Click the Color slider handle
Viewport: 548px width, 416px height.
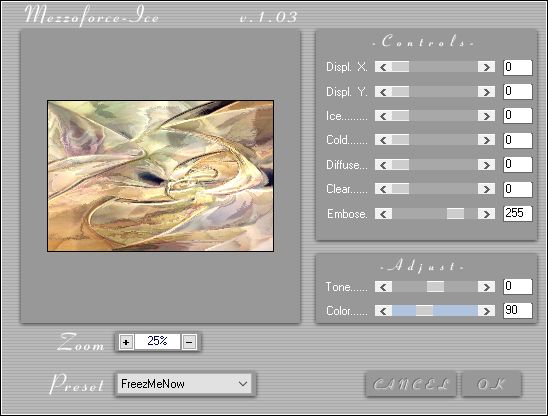[424, 311]
